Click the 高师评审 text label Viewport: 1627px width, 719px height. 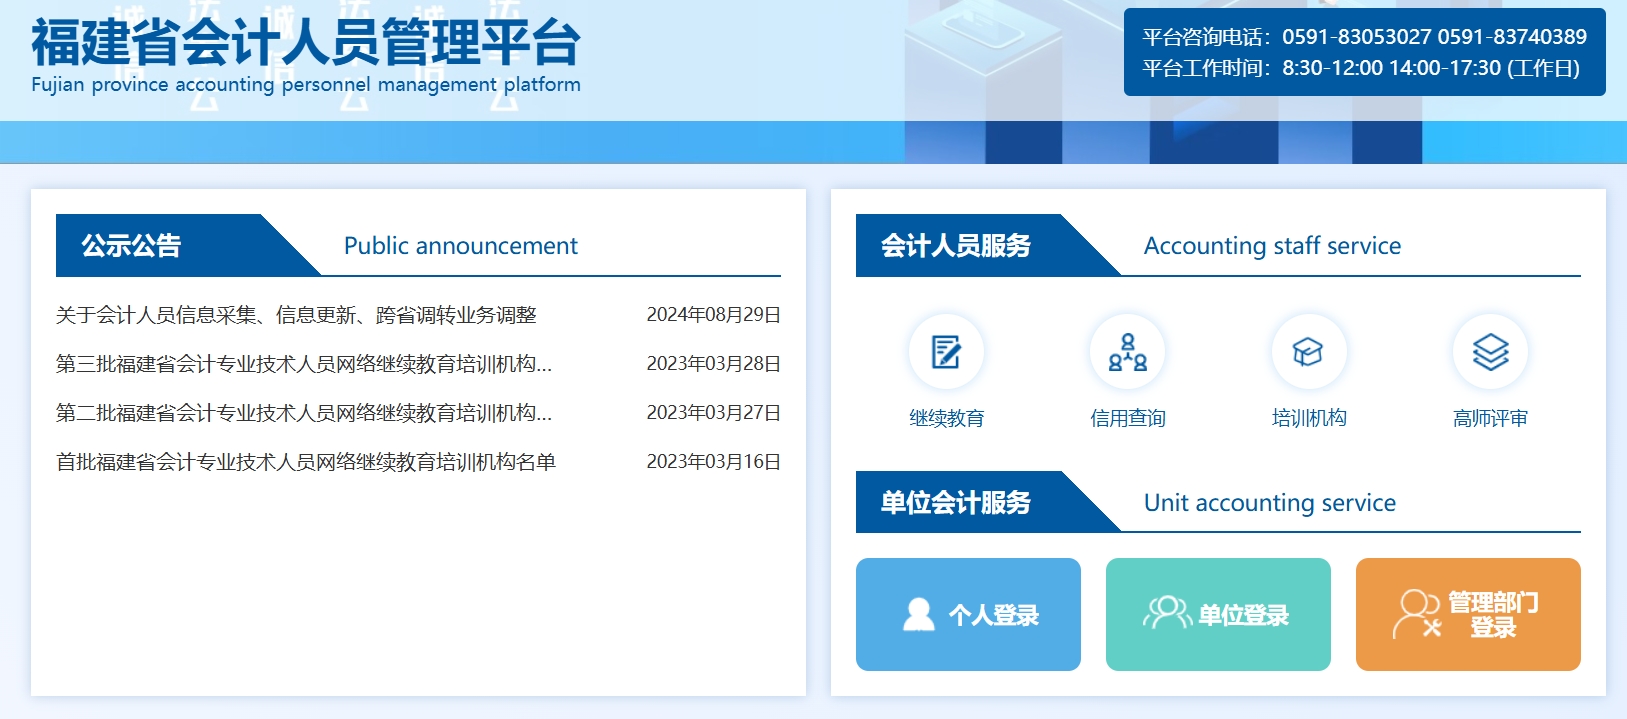(x=1490, y=418)
